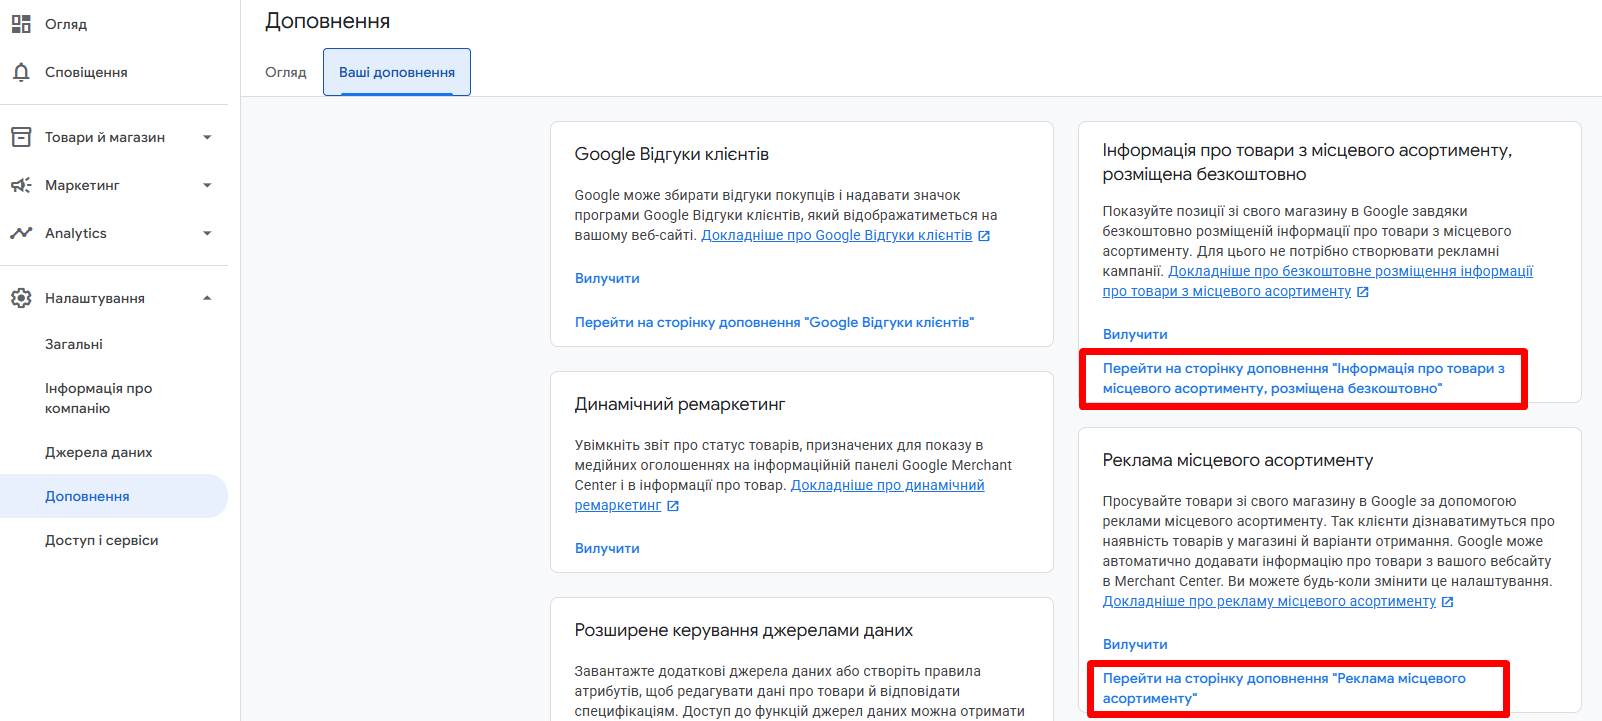Expand the Товари й магазин dropdown arrow
The width and height of the screenshot is (1602, 721).
[x=207, y=137]
